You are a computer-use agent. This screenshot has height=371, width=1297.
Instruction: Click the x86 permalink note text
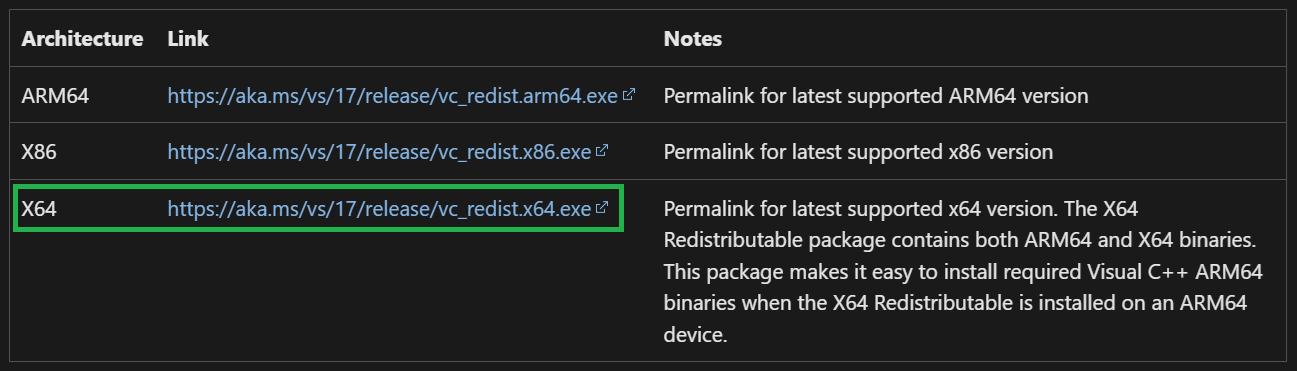[858, 152]
